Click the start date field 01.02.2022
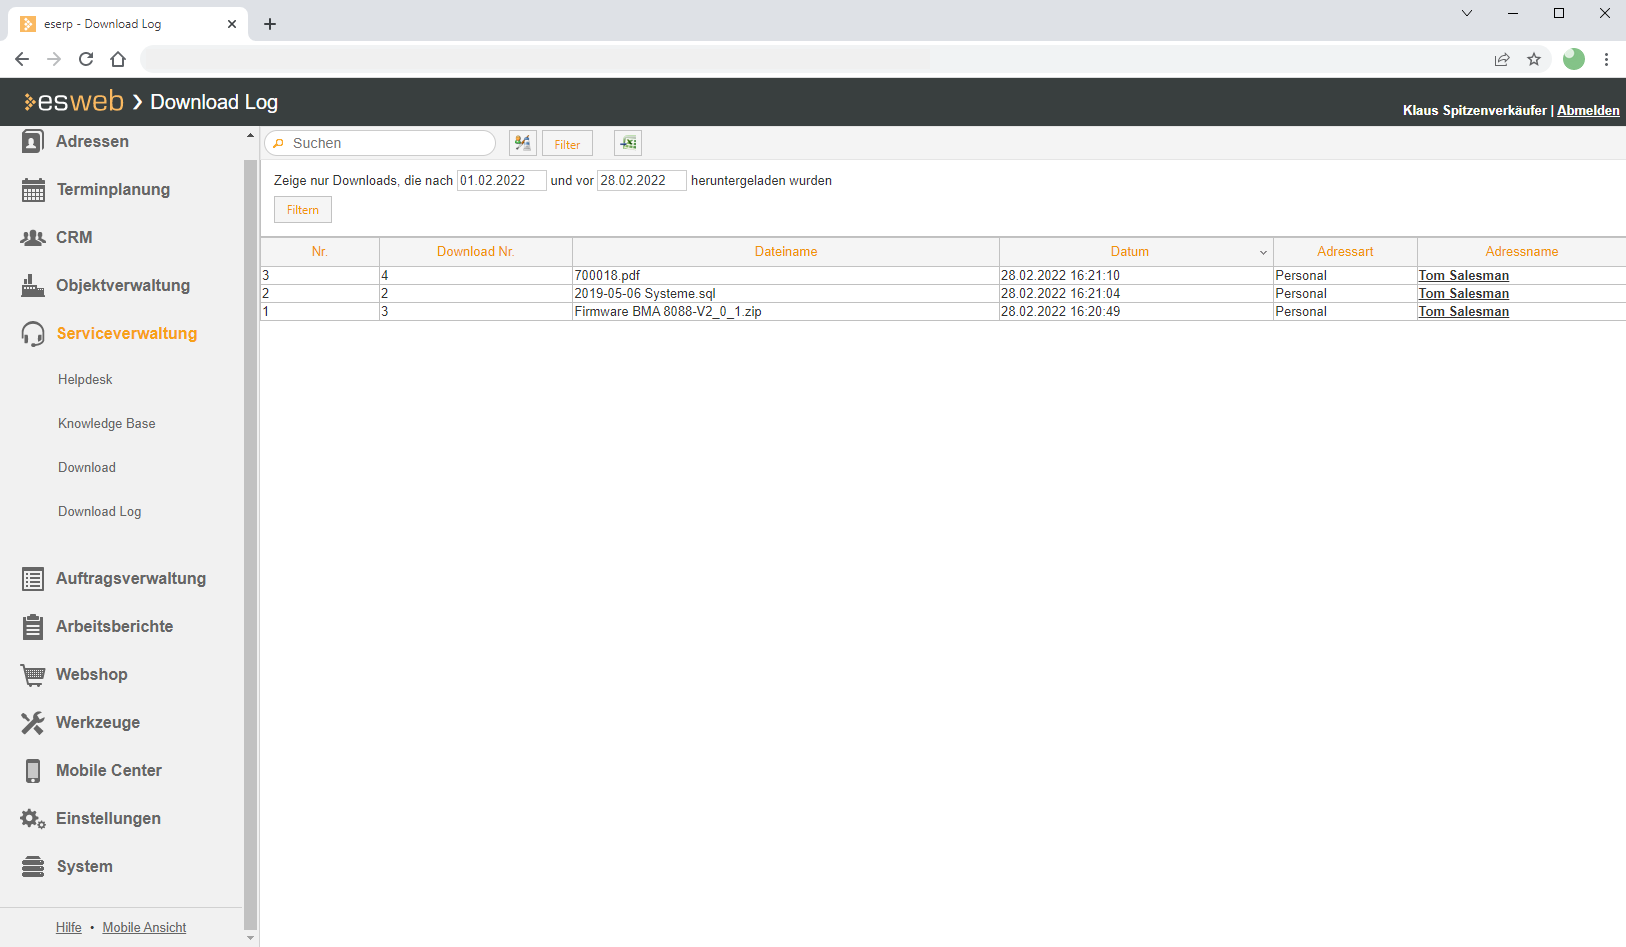The image size is (1626, 947). tap(501, 181)
